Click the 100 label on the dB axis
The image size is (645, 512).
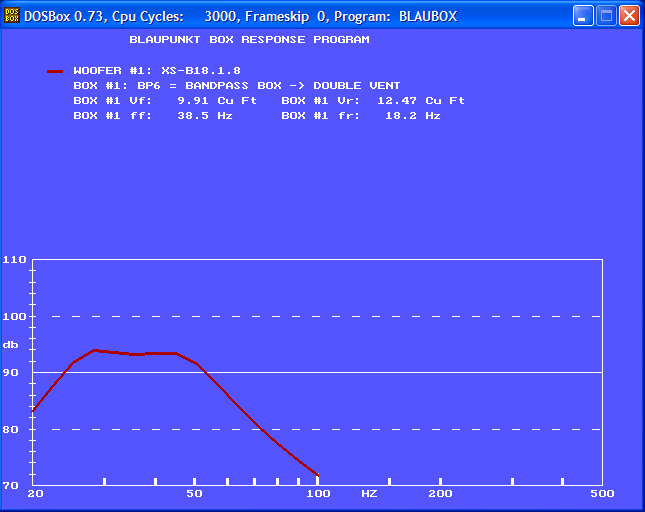click(14, 317)
